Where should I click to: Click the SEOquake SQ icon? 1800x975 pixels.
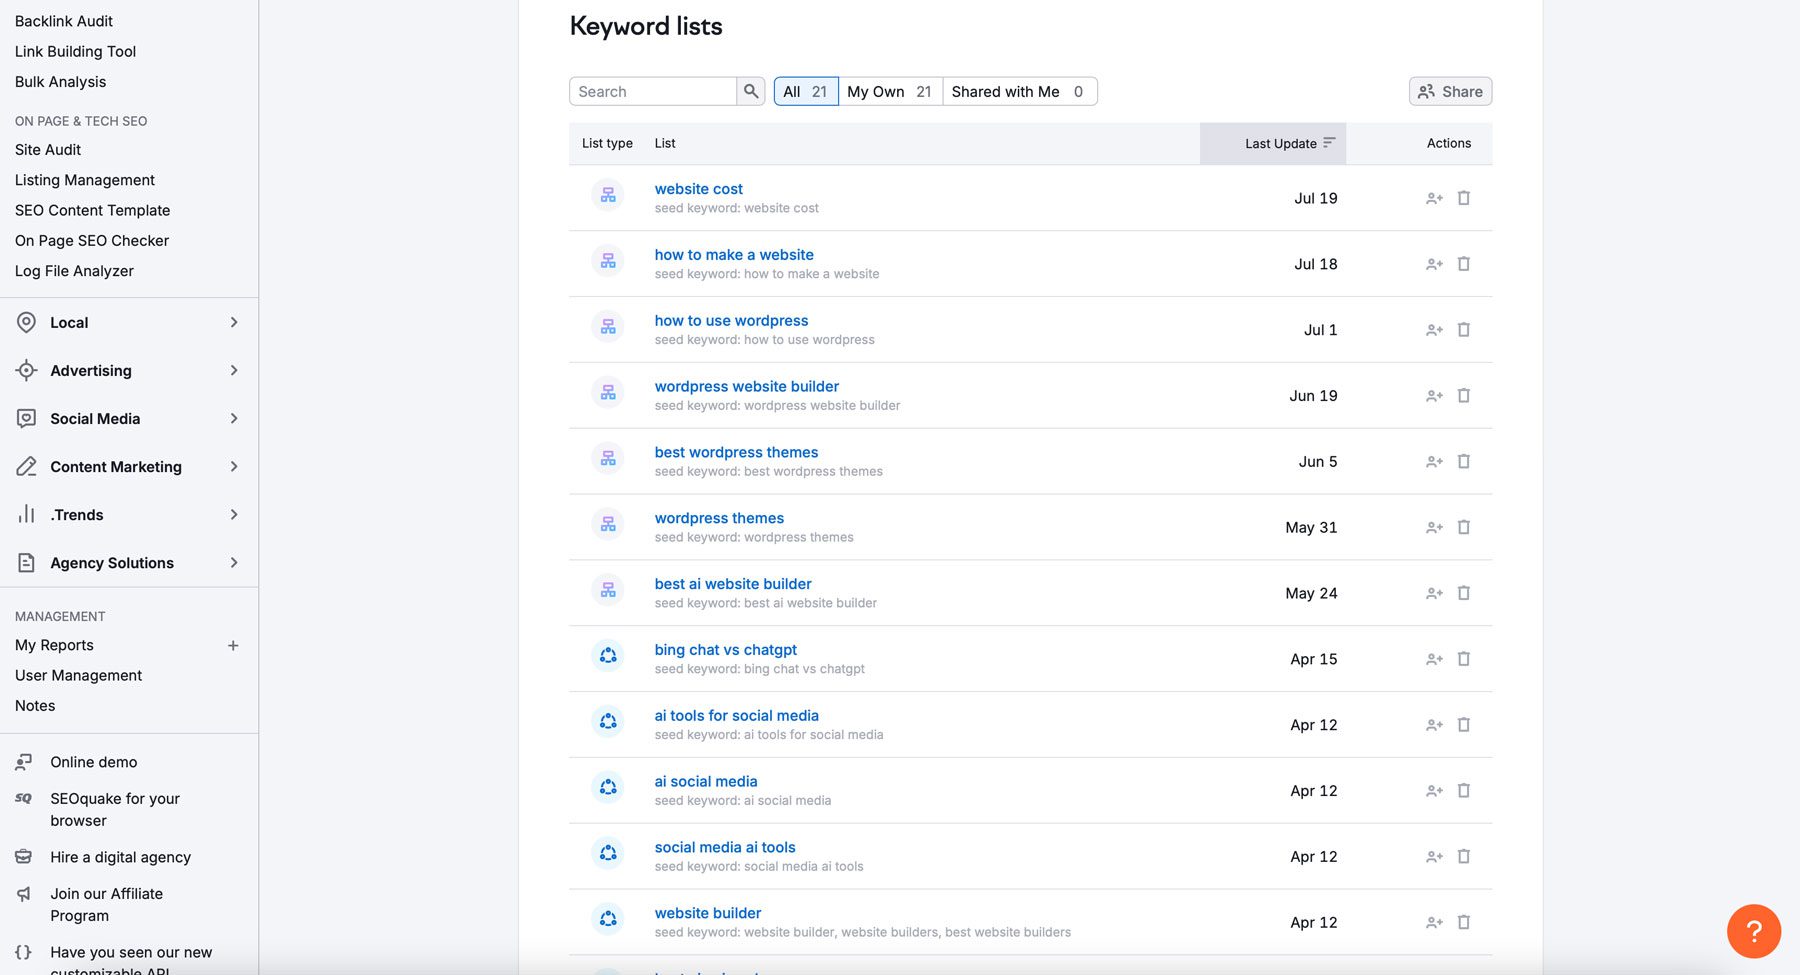[x=22, y=798]
